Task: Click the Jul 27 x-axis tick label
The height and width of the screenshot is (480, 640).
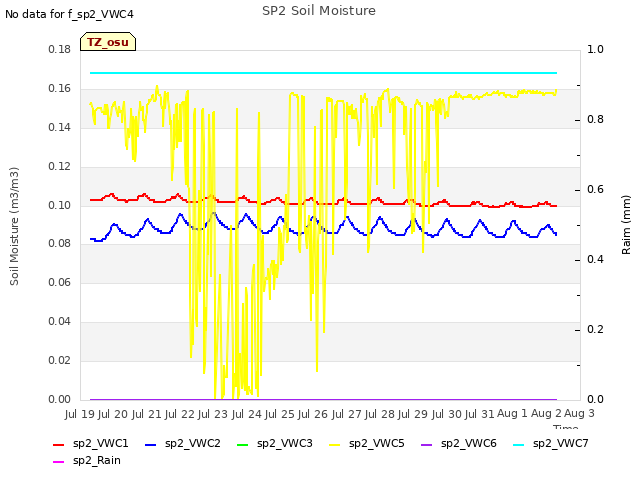Action: 346,414
